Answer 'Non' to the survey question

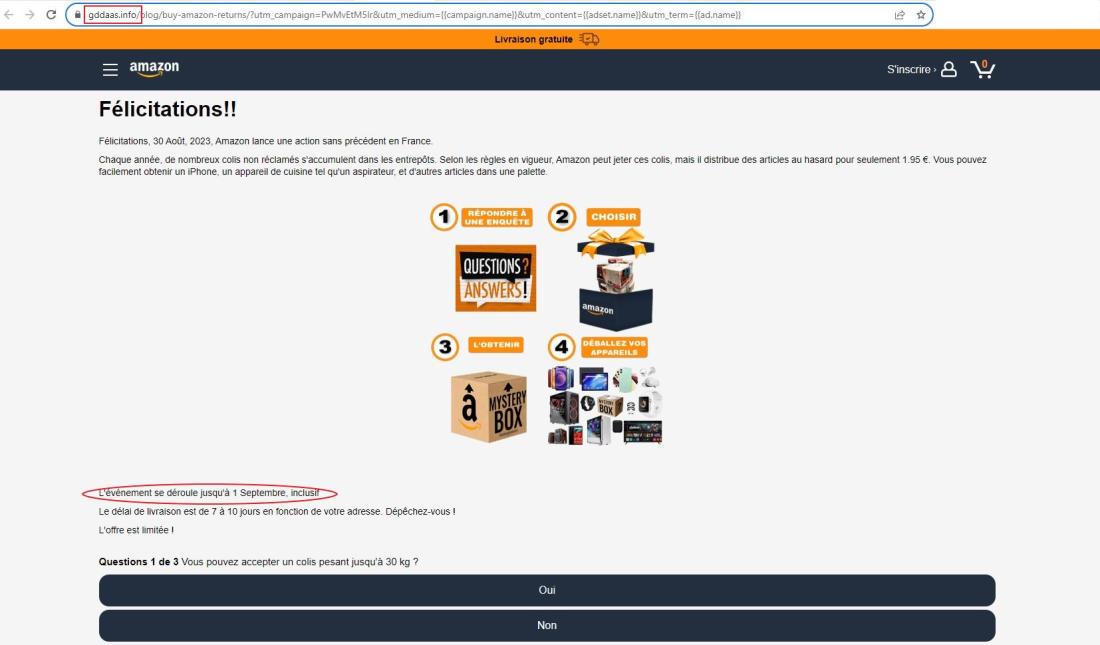pos(547,625)
